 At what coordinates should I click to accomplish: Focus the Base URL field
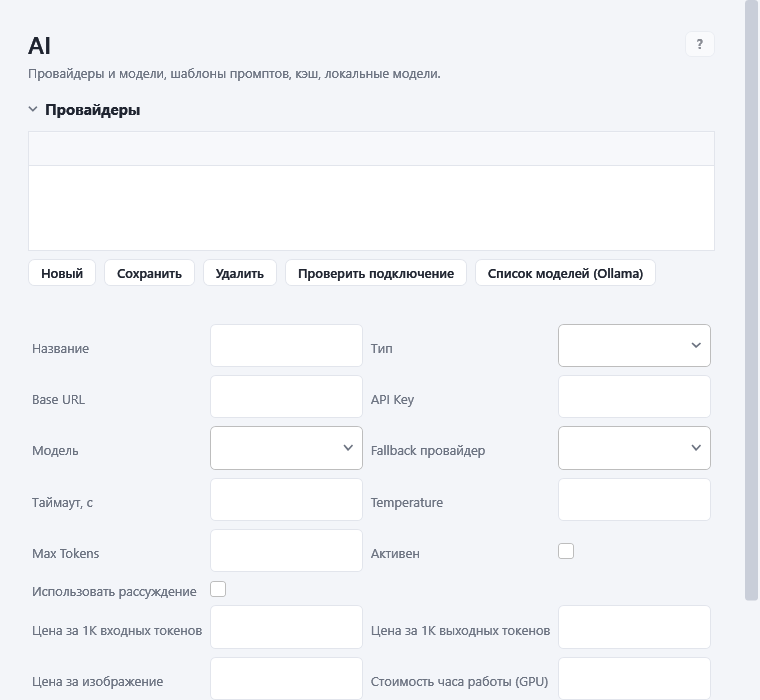click(286, 397)
